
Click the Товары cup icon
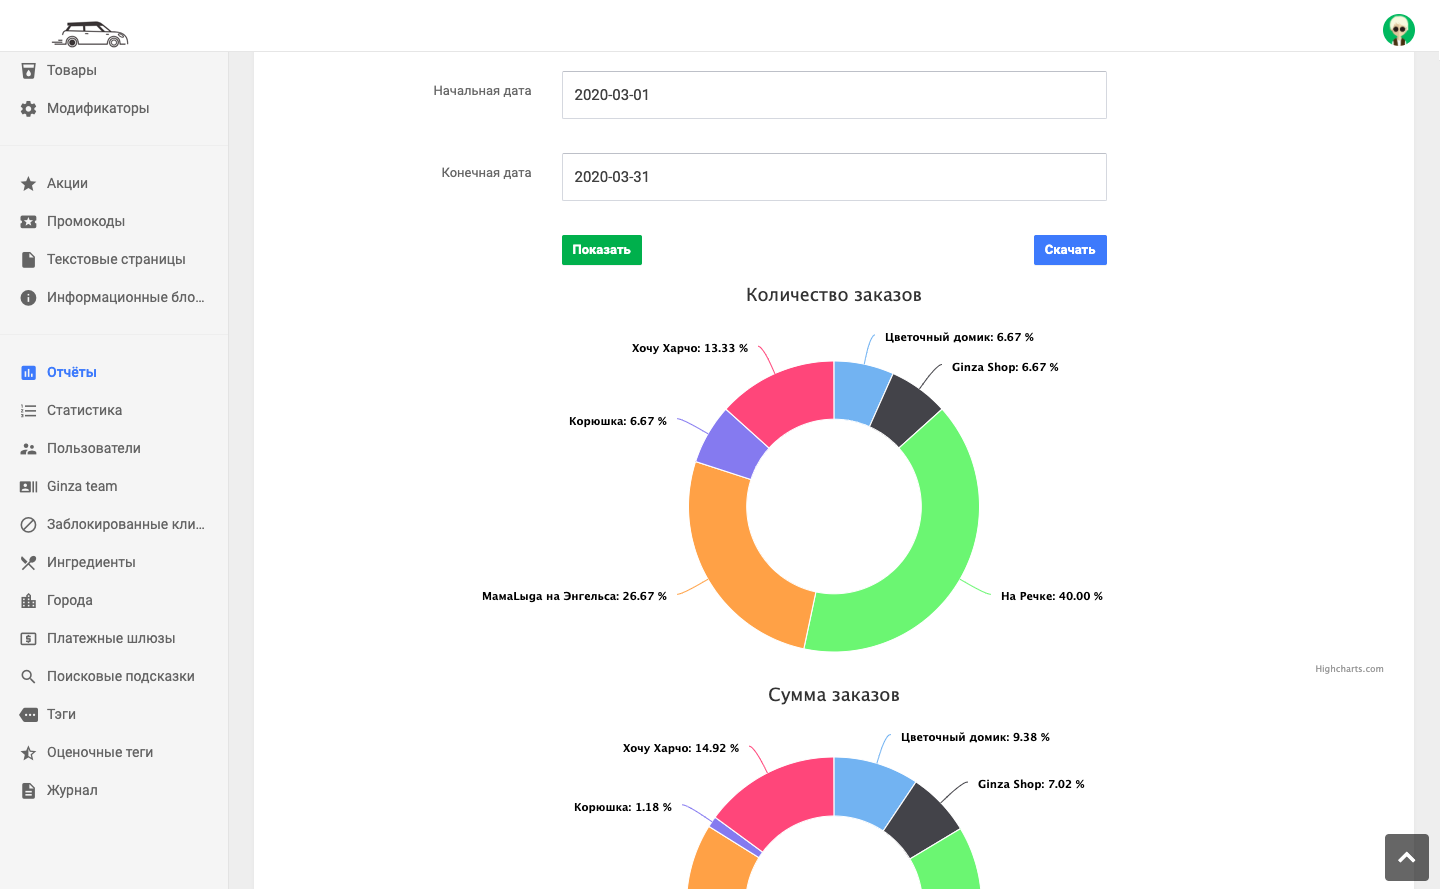[x=29, y=71]
